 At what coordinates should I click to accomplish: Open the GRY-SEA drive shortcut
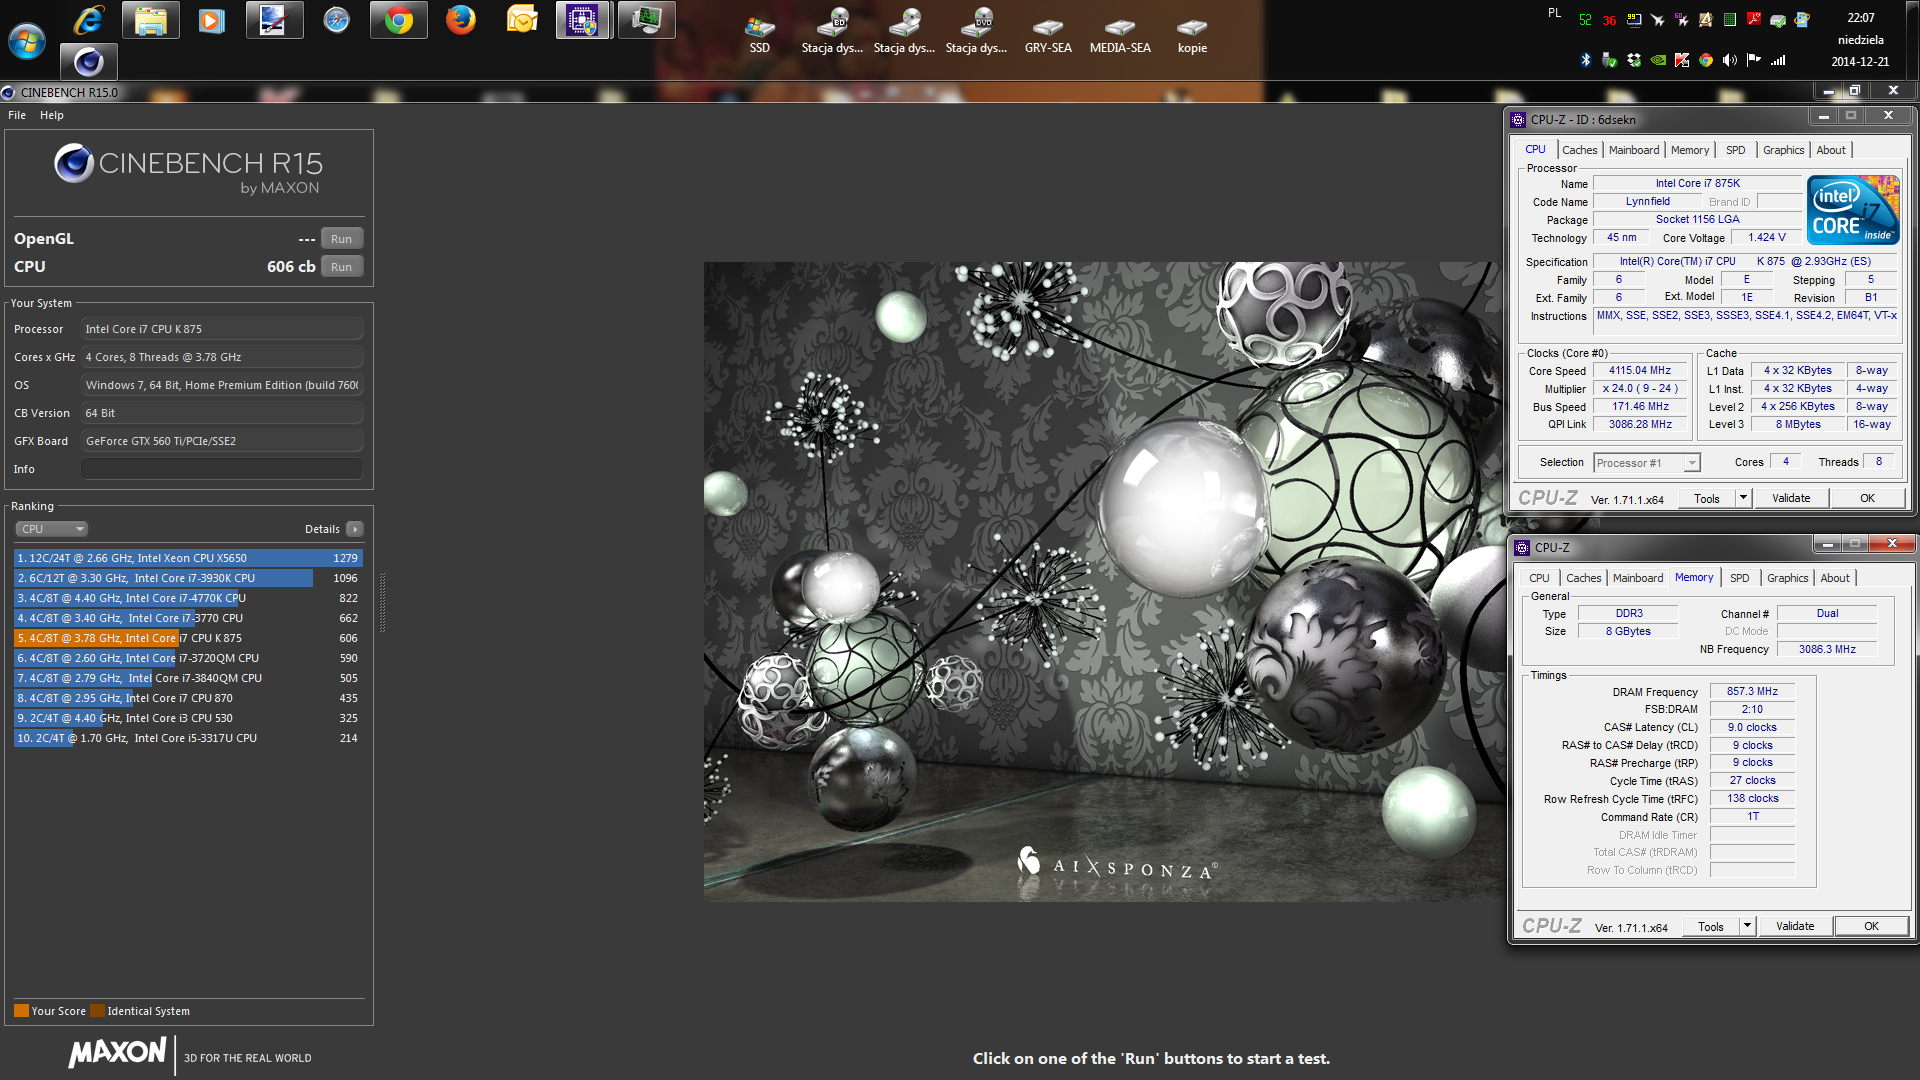pos(1048,34)
